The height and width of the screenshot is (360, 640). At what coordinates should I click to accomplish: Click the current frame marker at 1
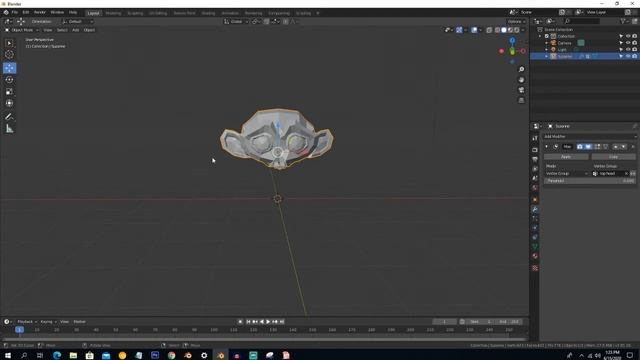pyautogui.click(x=19, y=330)
